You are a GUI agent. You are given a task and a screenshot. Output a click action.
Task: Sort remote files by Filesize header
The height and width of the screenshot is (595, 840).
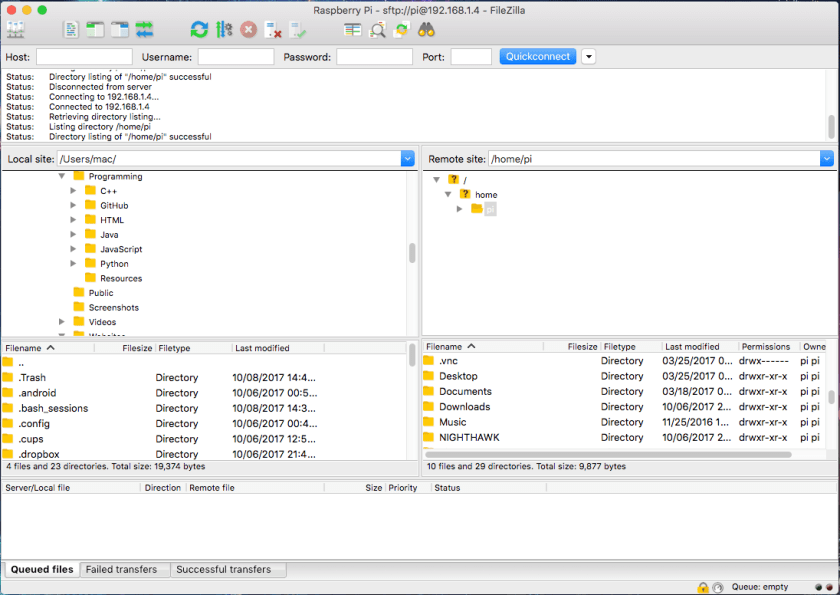click(572, 347)
